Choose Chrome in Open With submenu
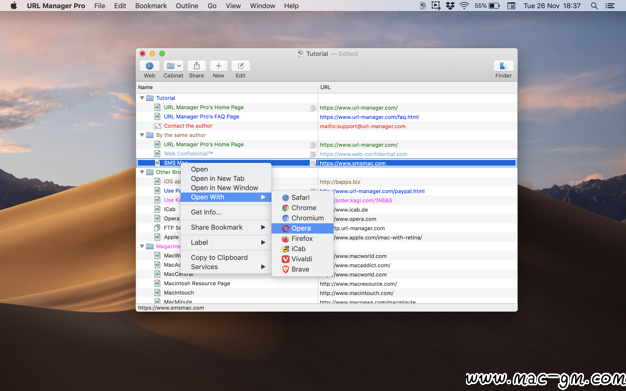Viewport: 626px width, 391px height. [302, 208]
